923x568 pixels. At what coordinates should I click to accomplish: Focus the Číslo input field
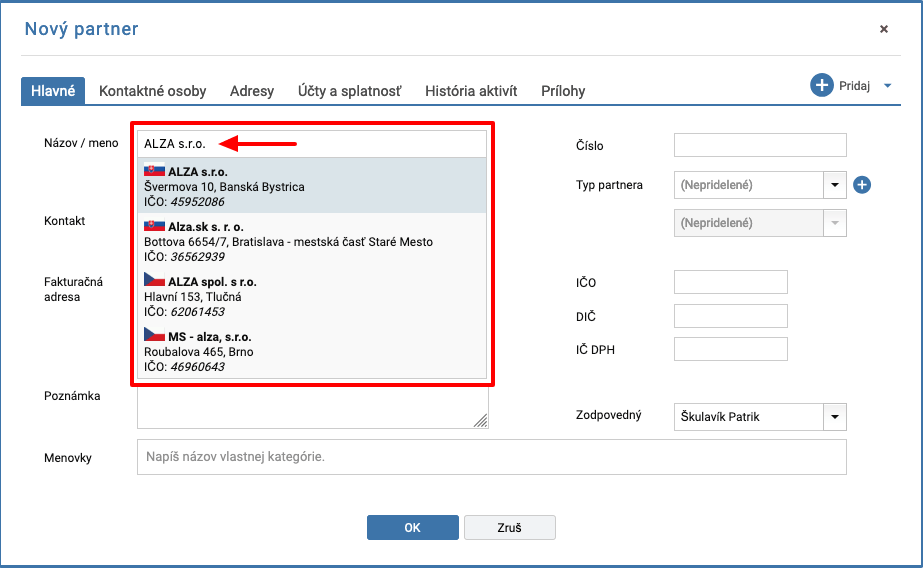[760, 145]
